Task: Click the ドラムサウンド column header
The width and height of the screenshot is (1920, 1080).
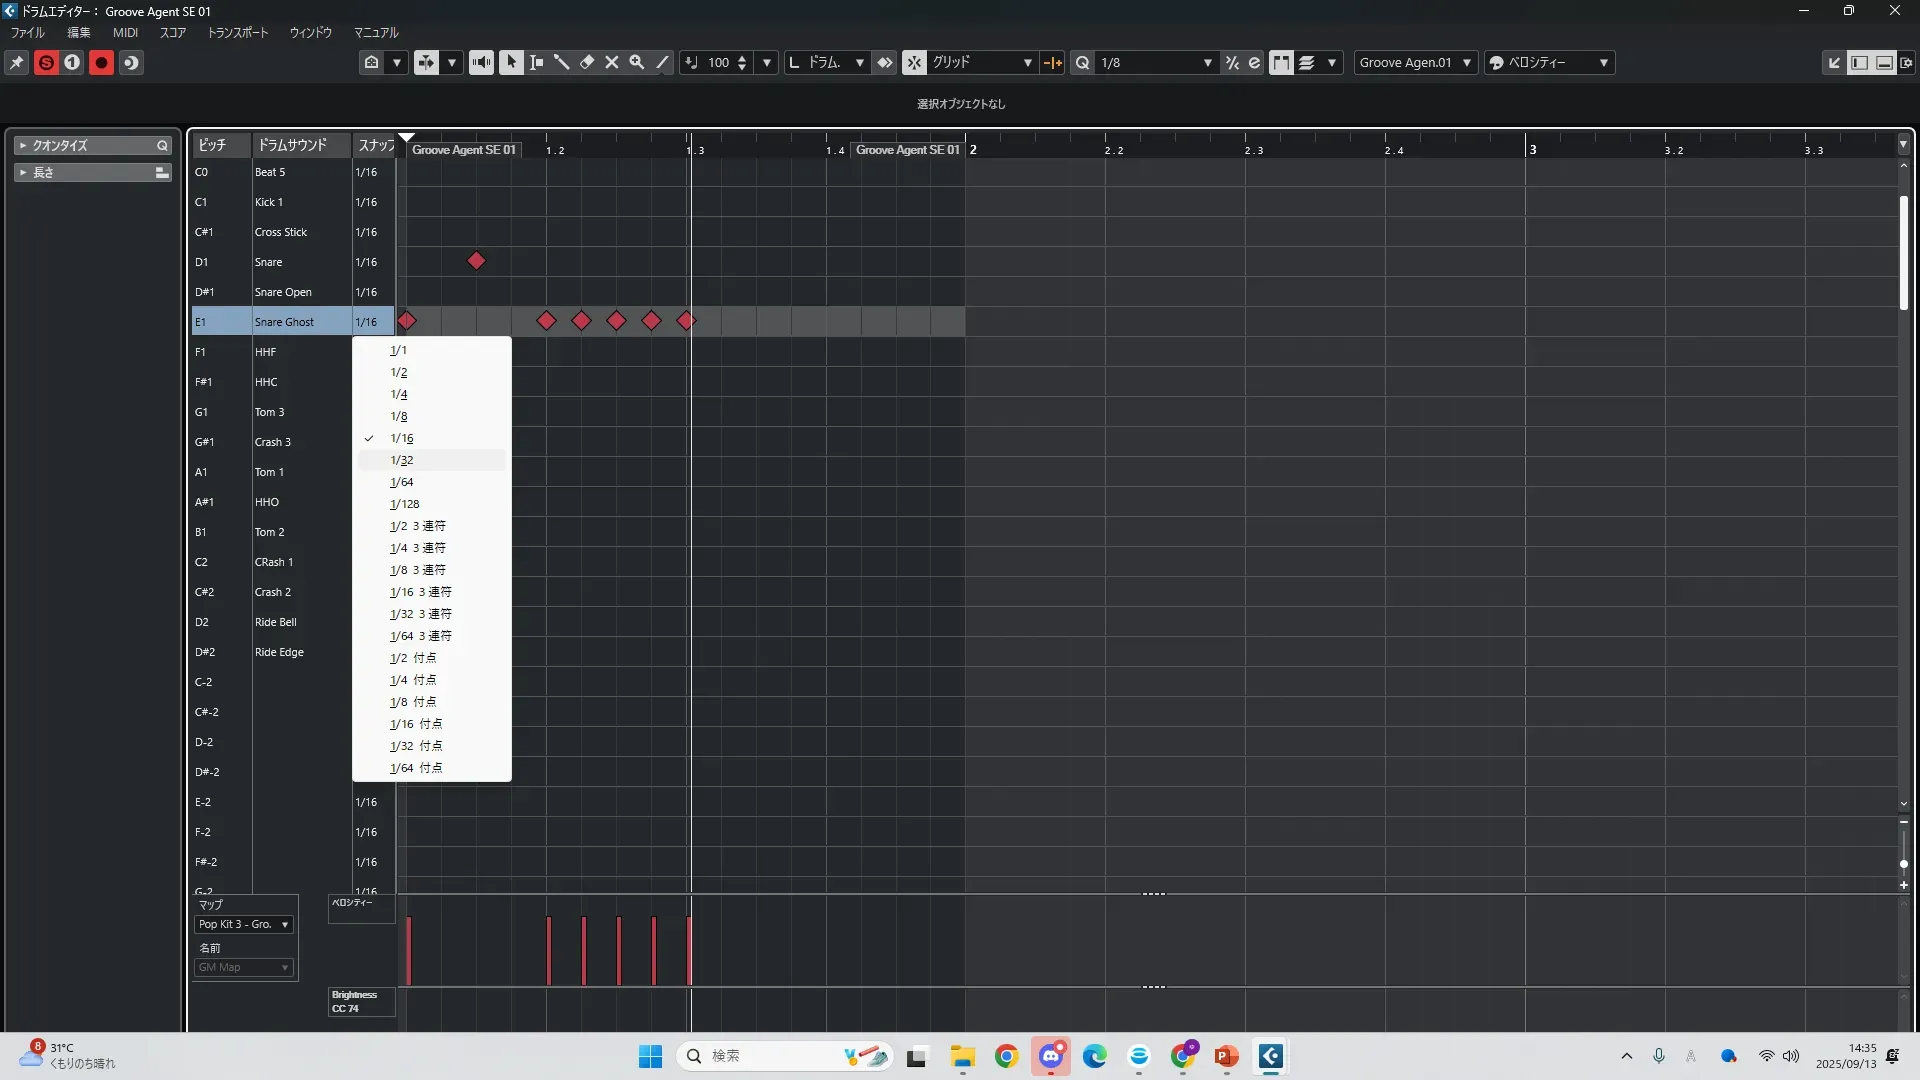Action: pos(292,145)
